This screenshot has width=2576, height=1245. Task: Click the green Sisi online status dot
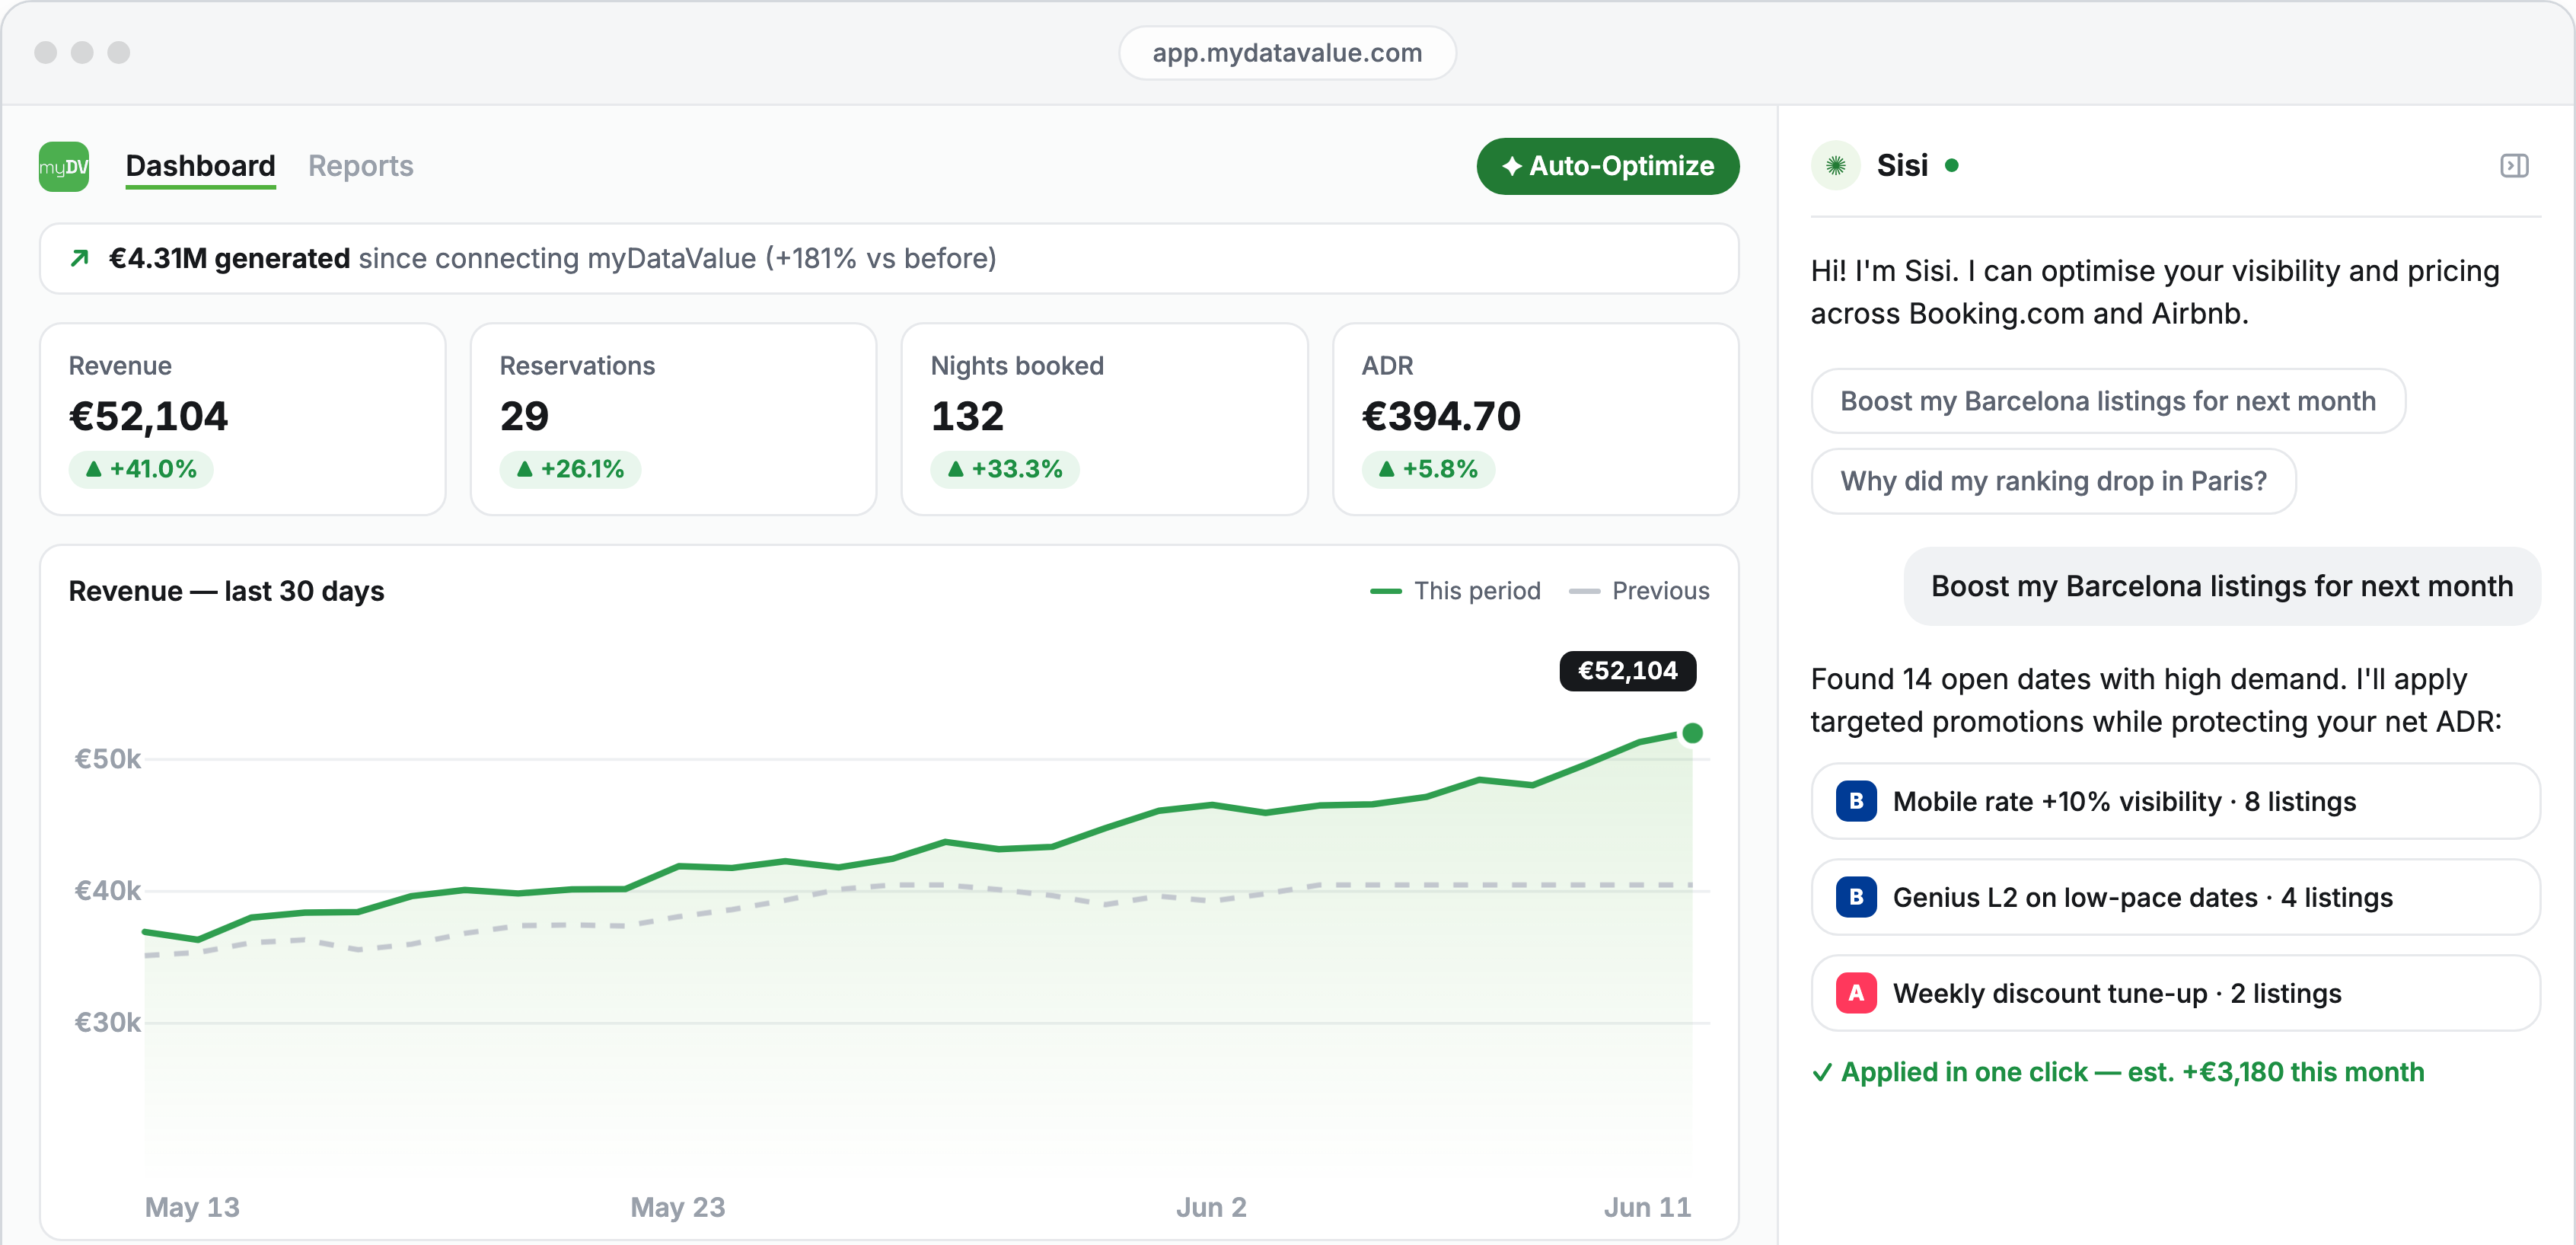pyautogui.click(x=1951, y=166)
